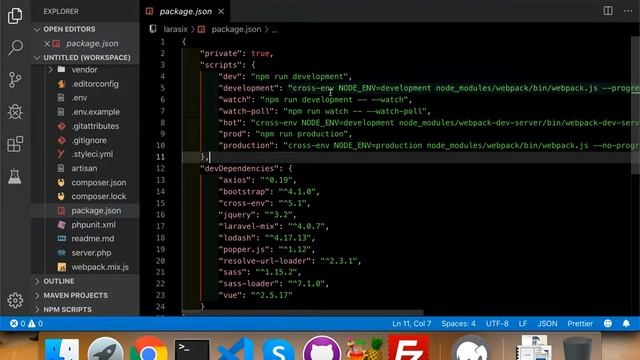The width and height of the screenshot is (640, 360).
Task: Open Launchpad rocket in the dock
Action: (x=105, y=349)
